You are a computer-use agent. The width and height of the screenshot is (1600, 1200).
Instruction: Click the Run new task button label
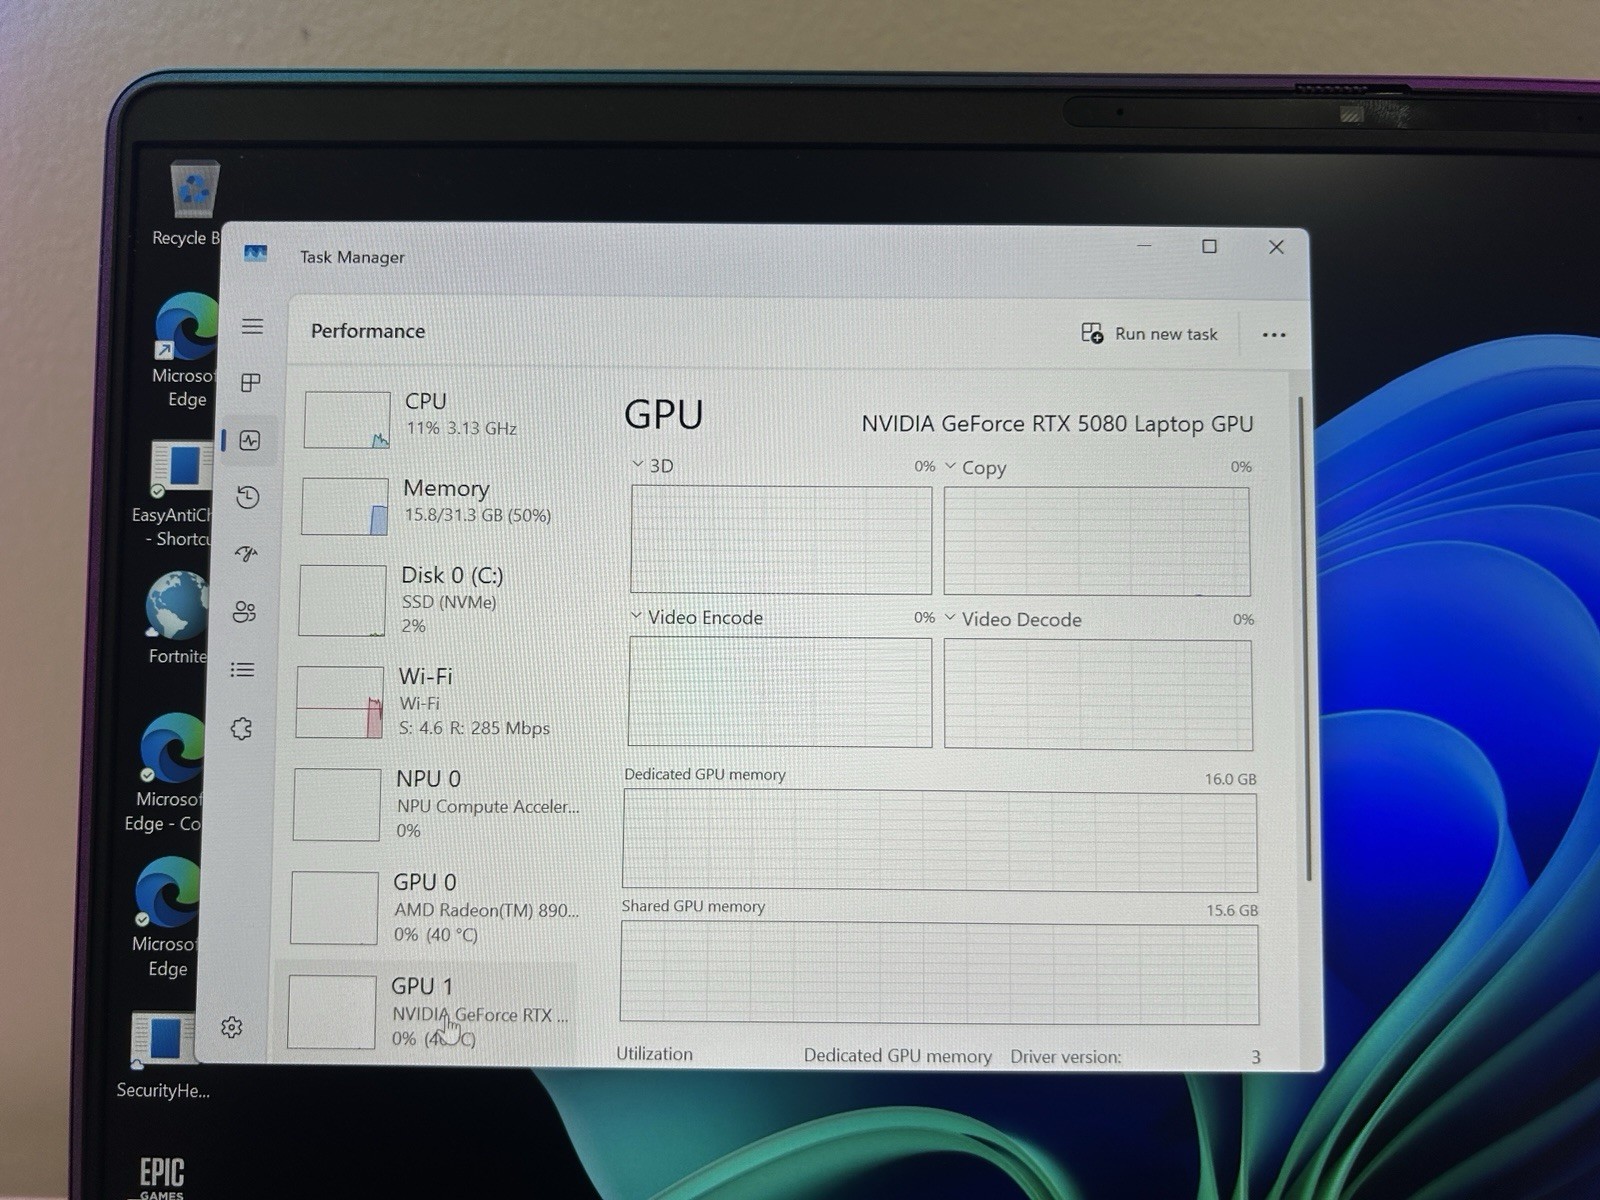click(x=1166, y=334)
